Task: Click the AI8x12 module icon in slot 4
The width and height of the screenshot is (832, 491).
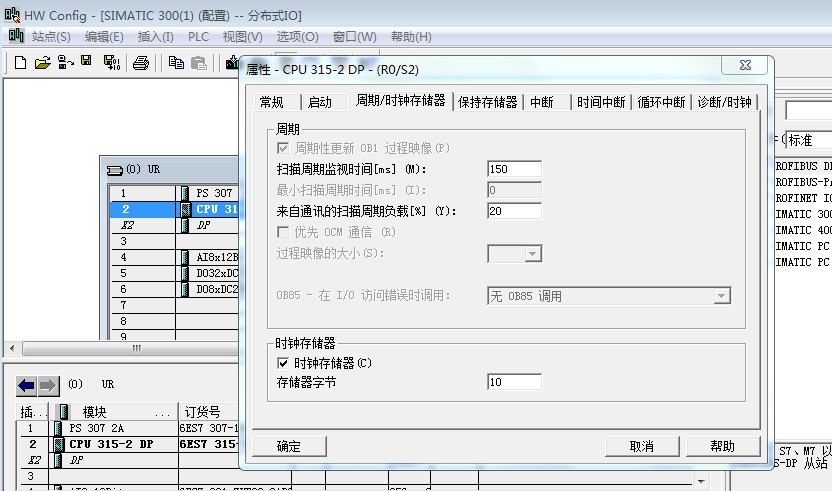Action: [x=185, y=257]
